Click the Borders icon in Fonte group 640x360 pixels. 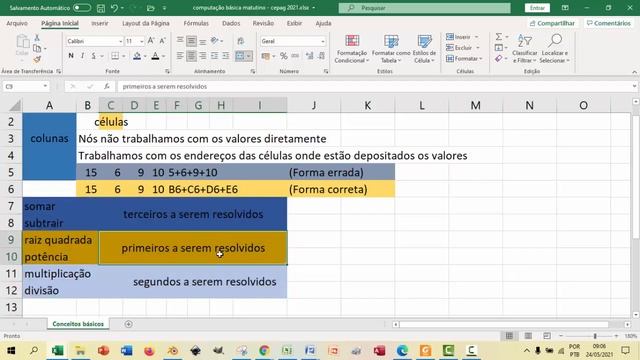(x=115, y=56)
